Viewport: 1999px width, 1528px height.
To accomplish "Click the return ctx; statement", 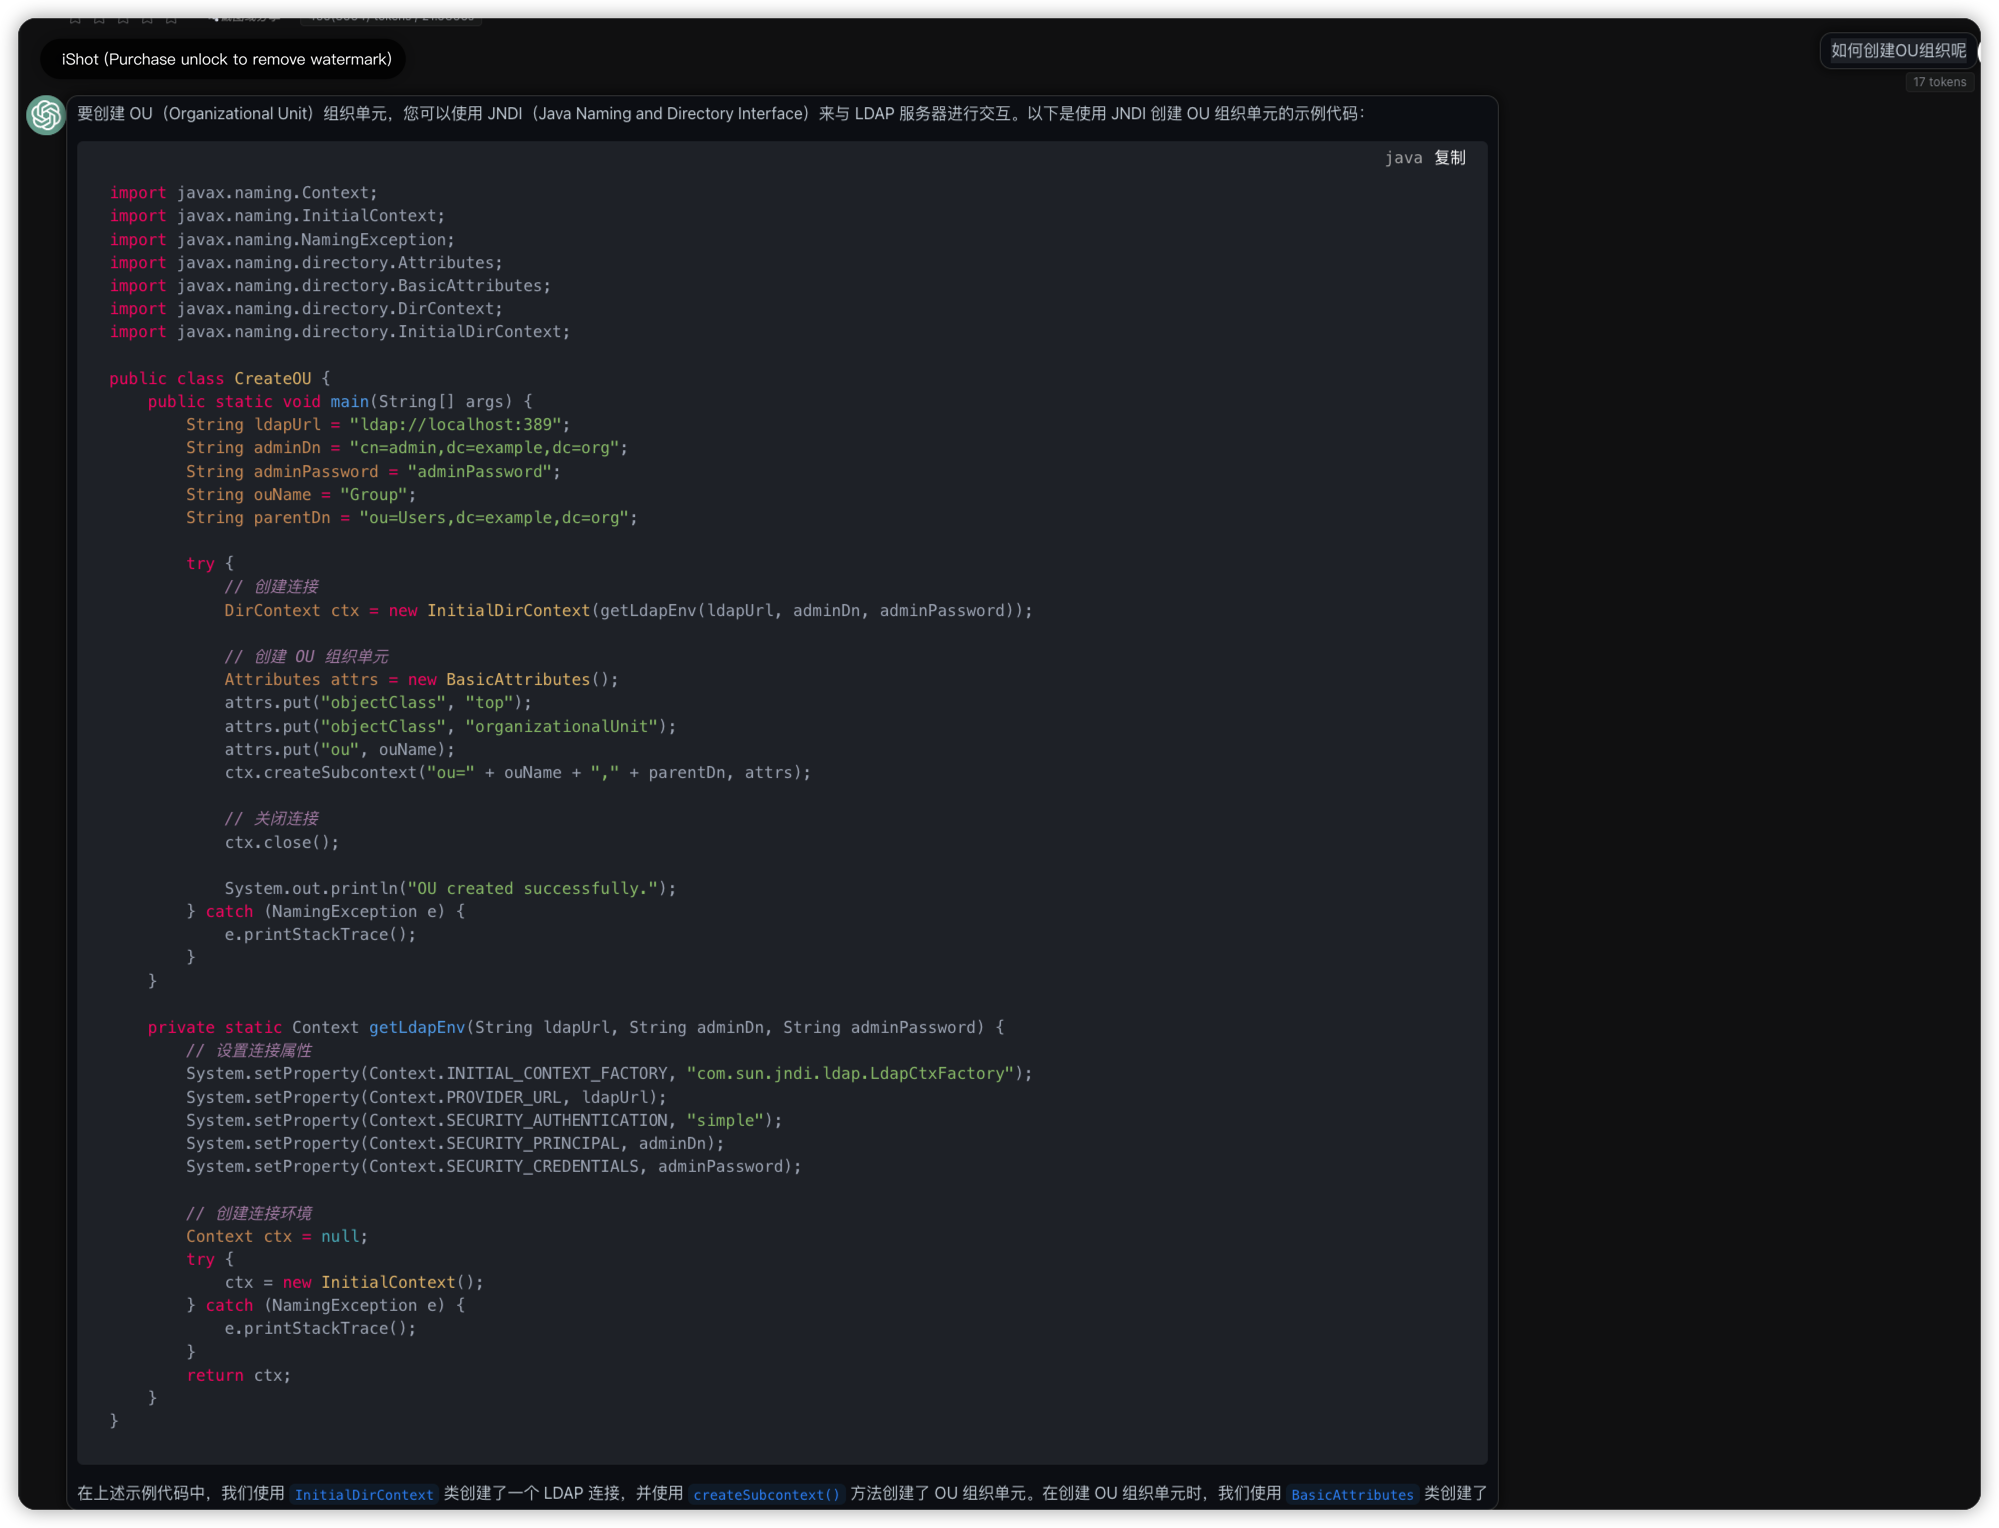I will (238, 1375).
